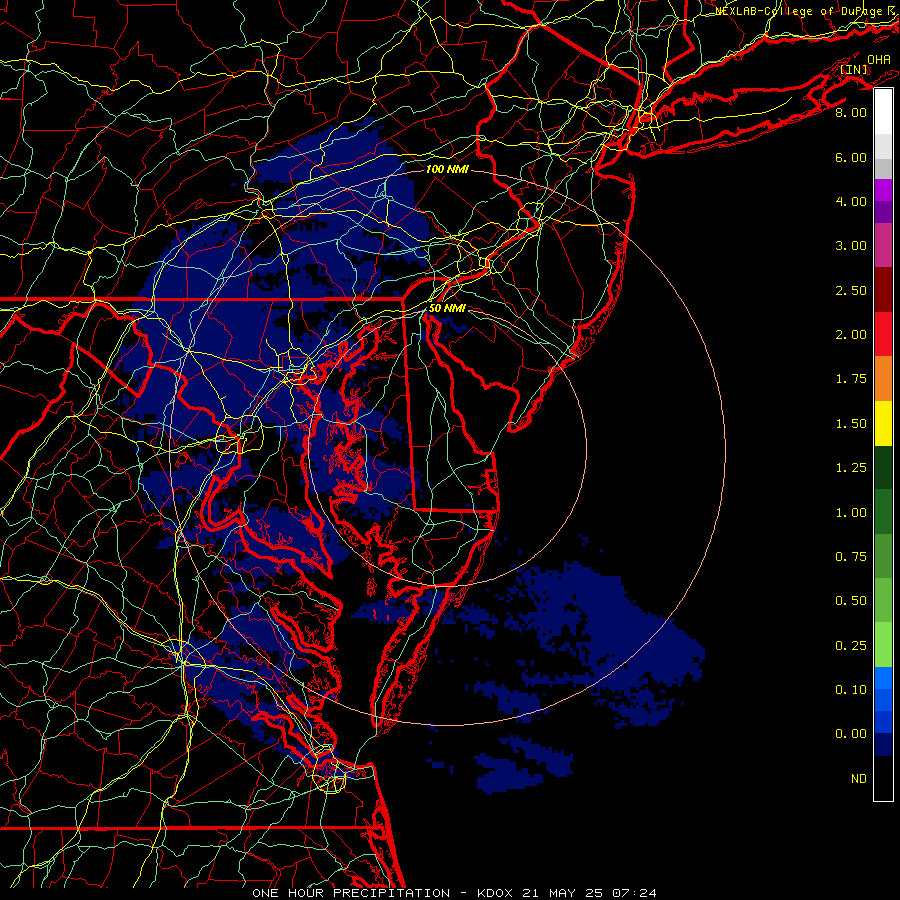
Task: Click the KDOX radar site identifier
Action: pos(495,893)
